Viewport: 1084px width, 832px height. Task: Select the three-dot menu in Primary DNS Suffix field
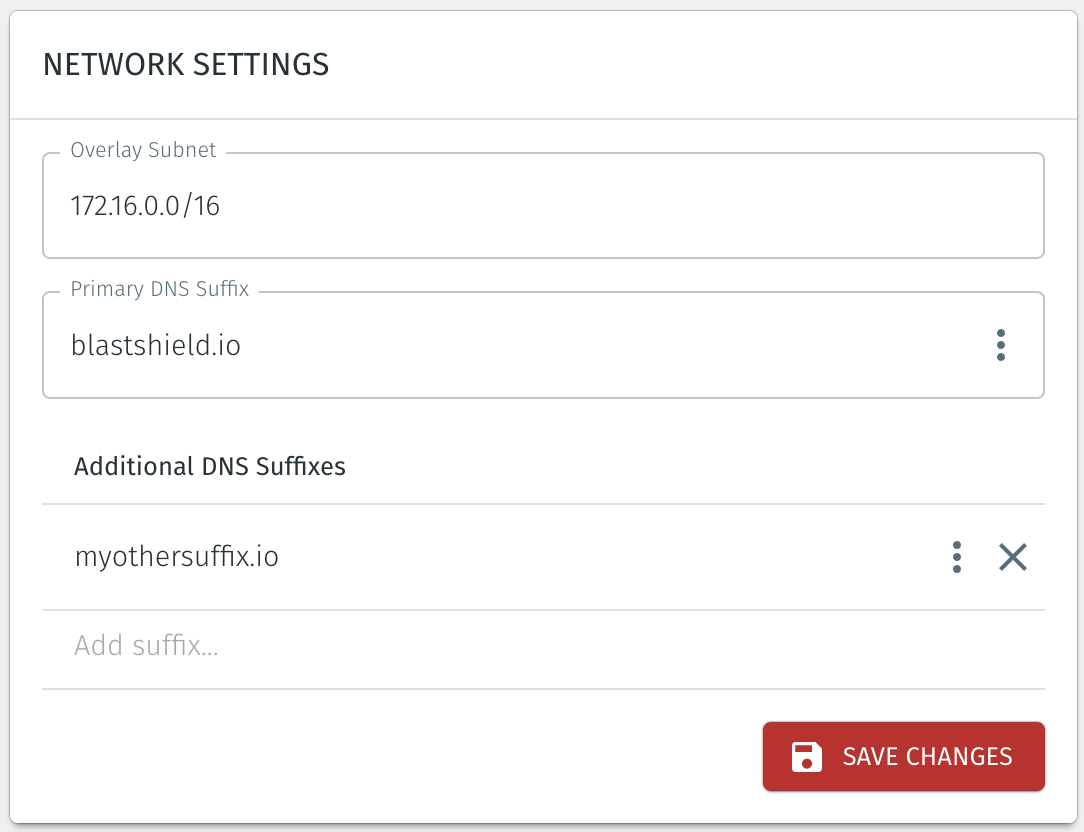pos(1000,345)
